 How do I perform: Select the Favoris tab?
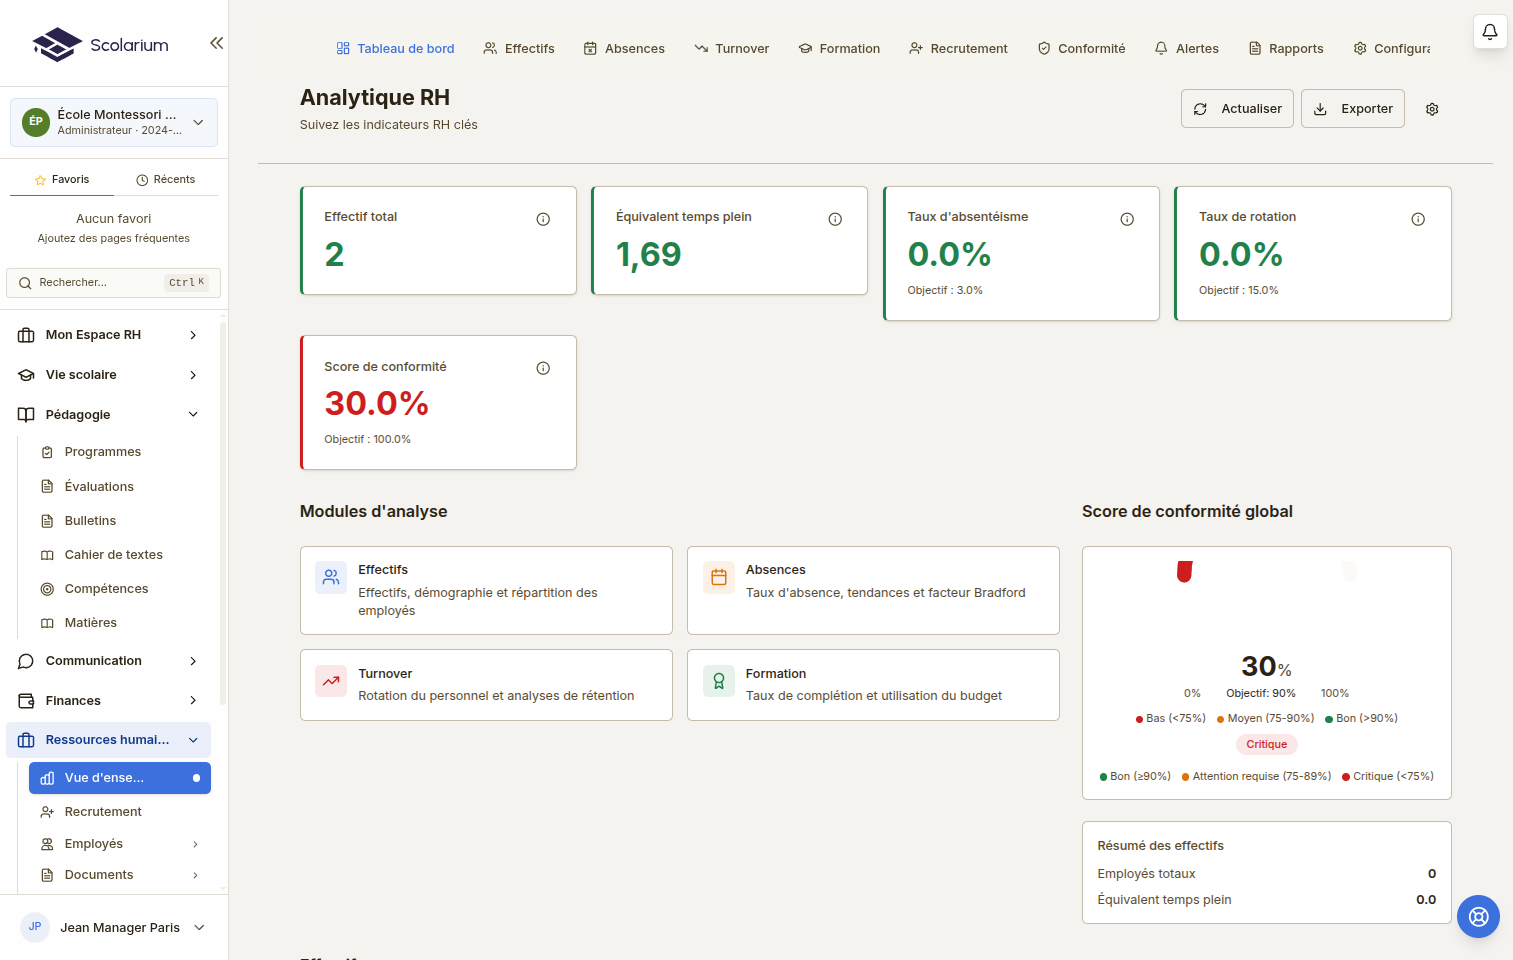(62, 180)
